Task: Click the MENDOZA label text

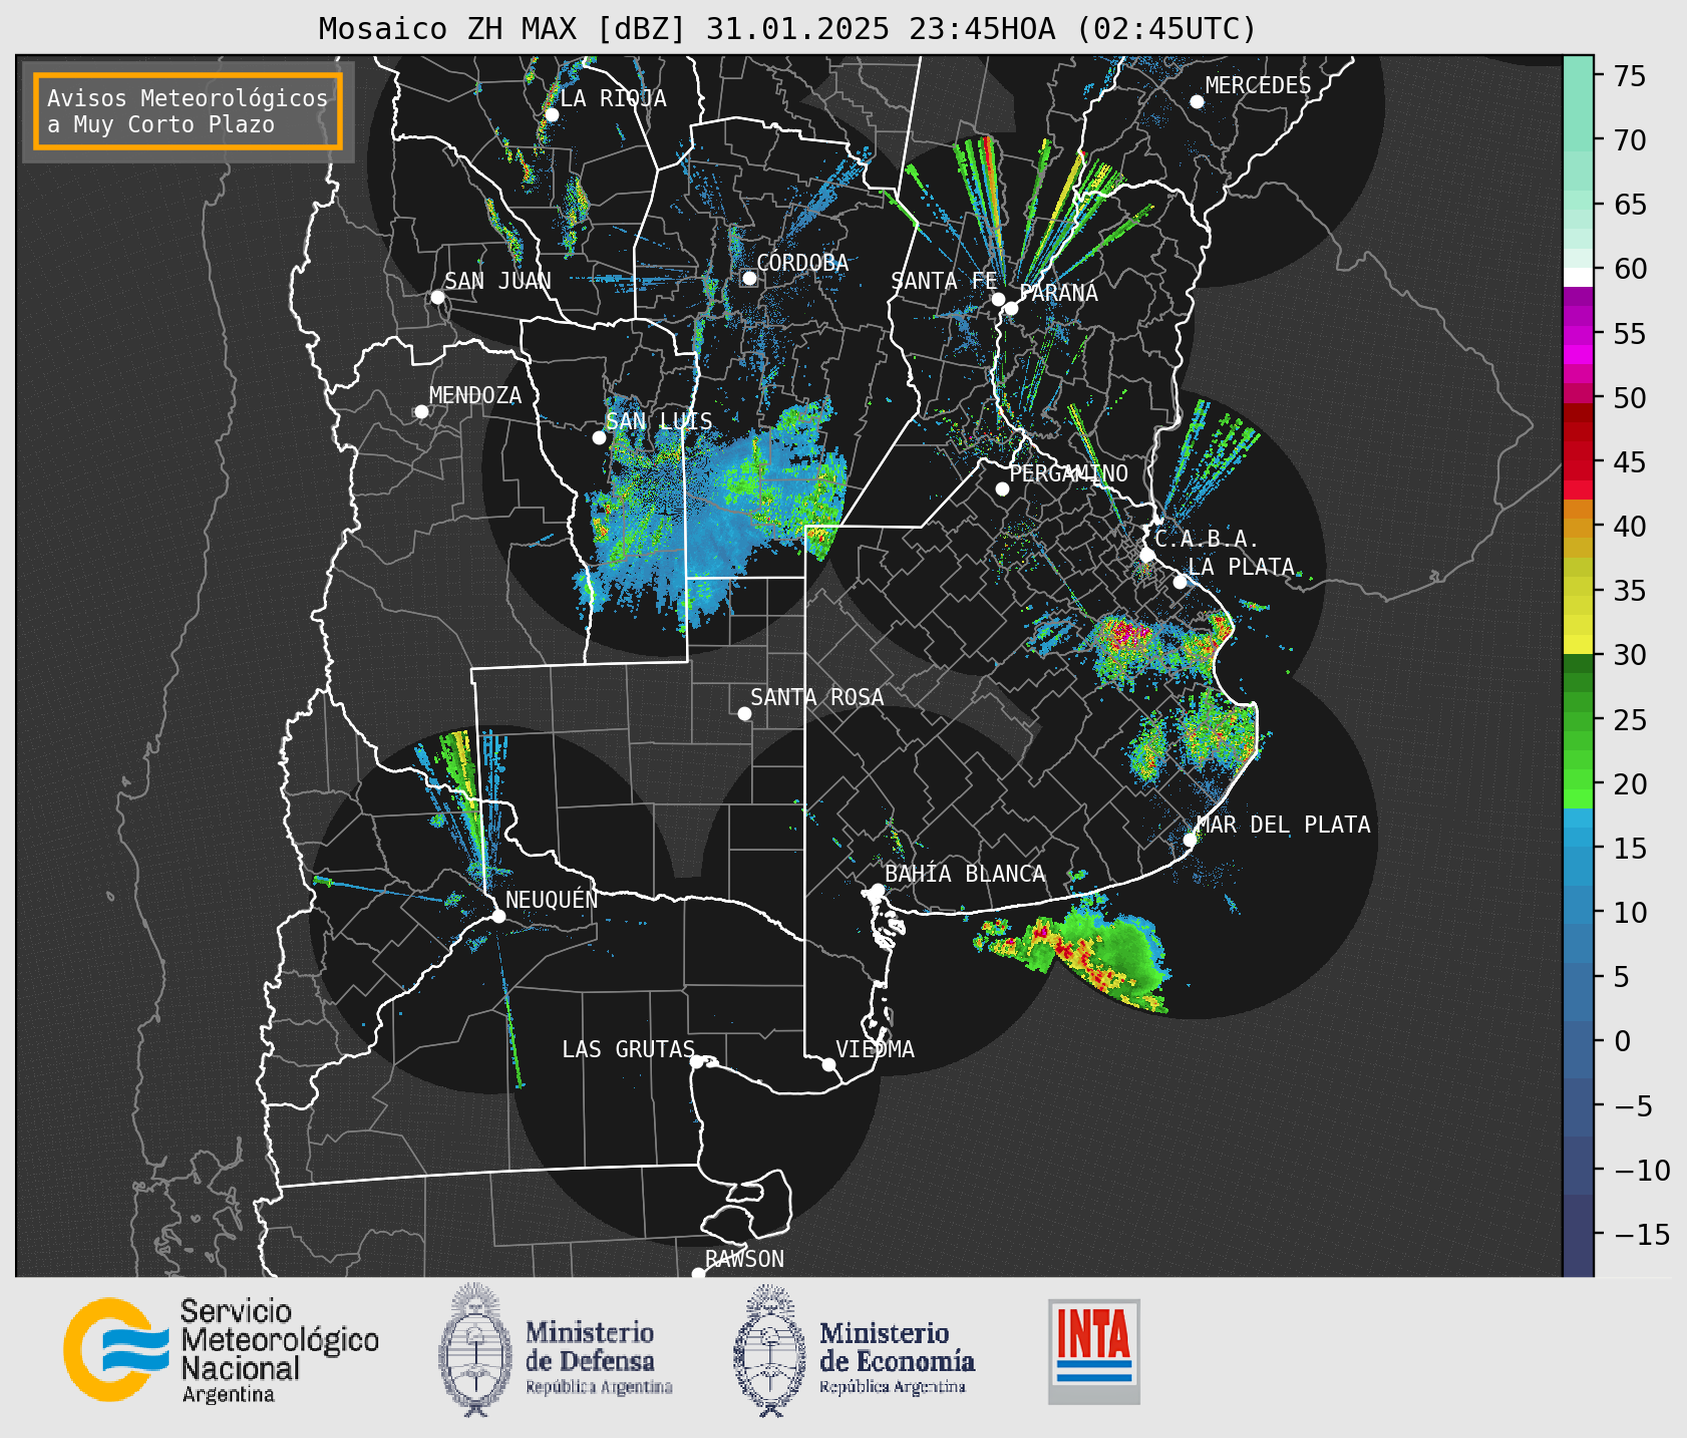Action: click(475, 395)
